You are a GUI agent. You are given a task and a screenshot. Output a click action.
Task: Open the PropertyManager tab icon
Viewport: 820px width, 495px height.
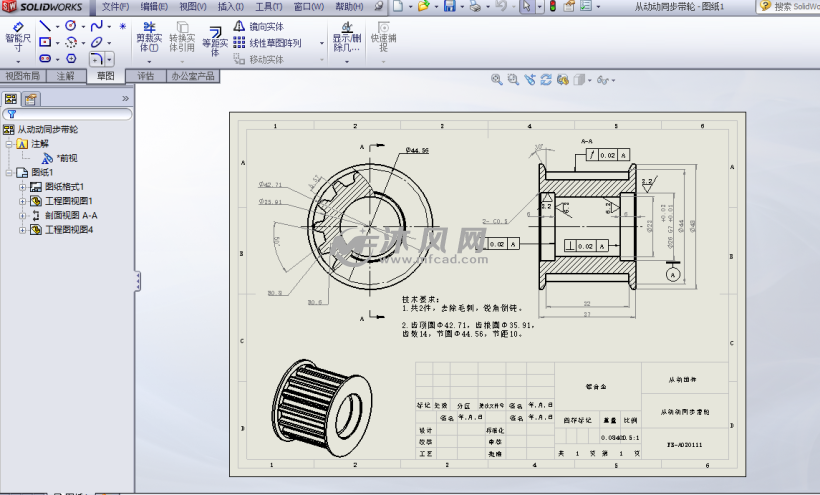pos(31,99)
